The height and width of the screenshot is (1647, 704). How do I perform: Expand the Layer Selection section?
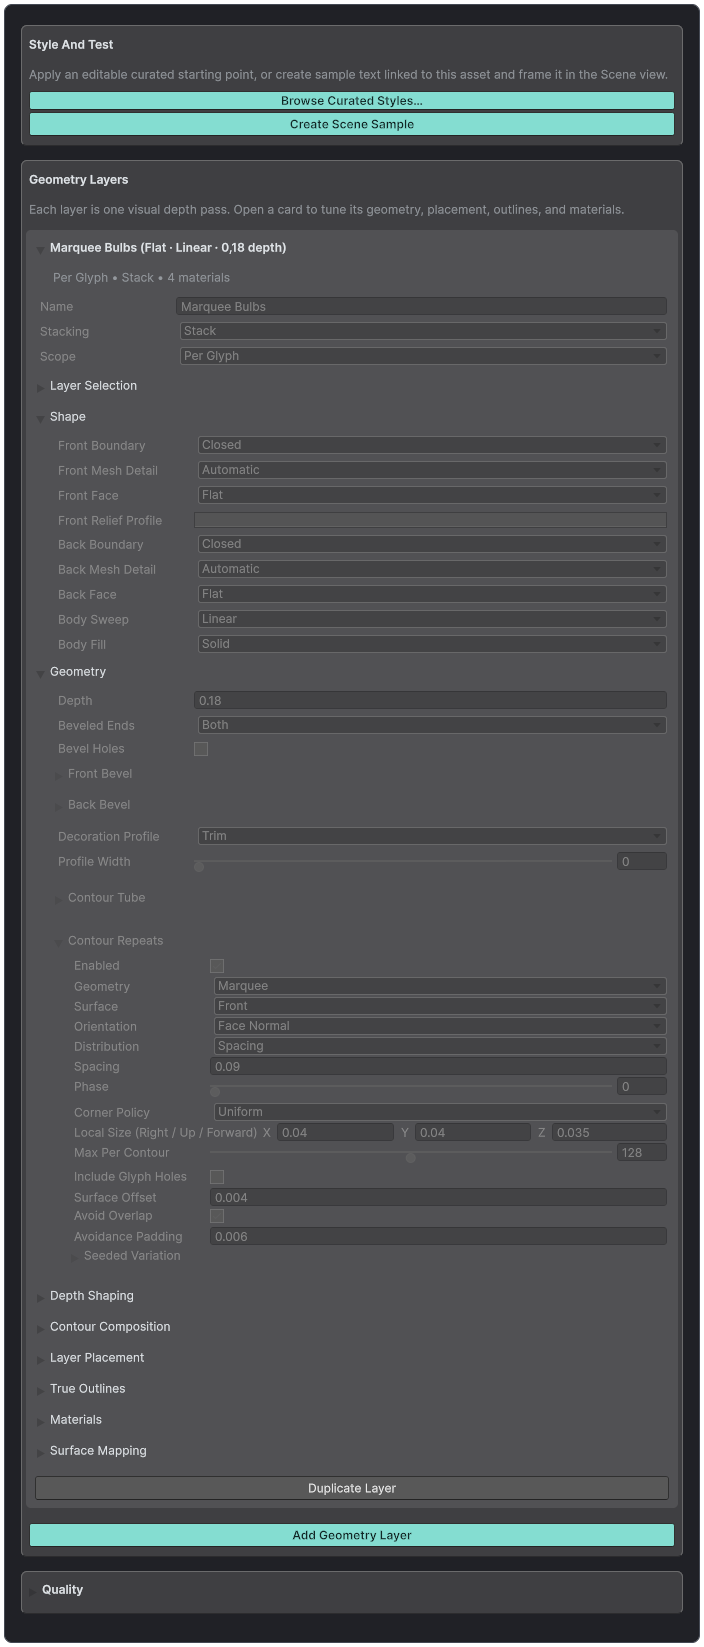[40, 387]
